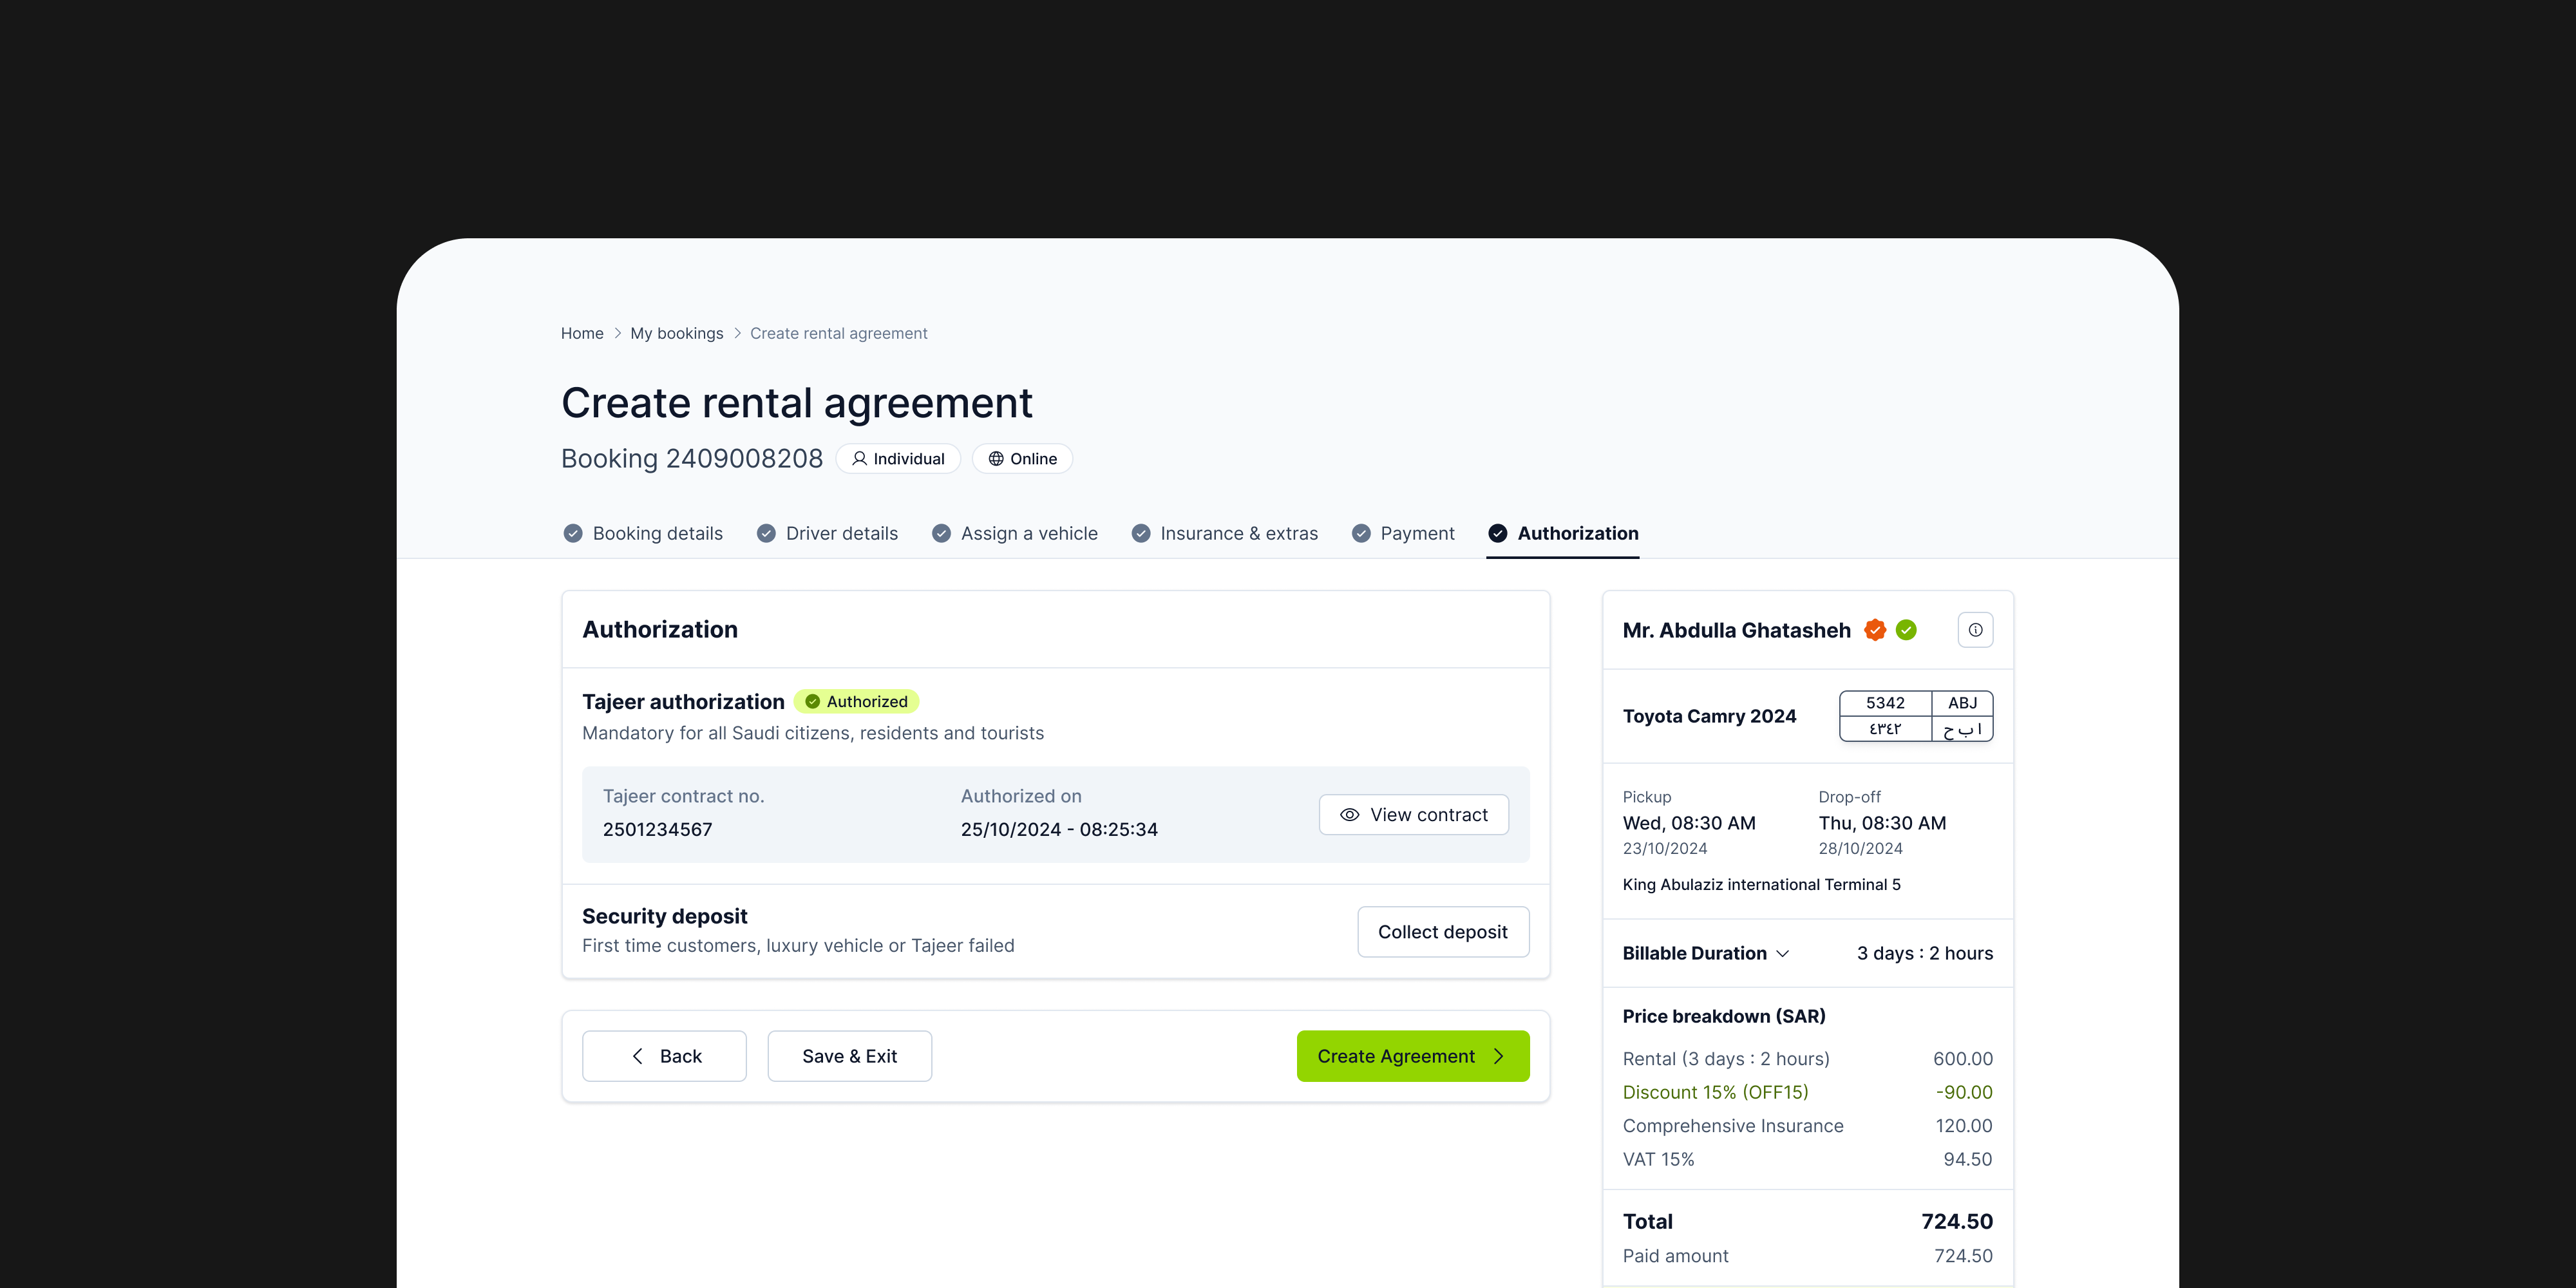Click the orange verified badge icon
The width and height of the screenshot is (2576, 1288).
[x=1875, y=630]
